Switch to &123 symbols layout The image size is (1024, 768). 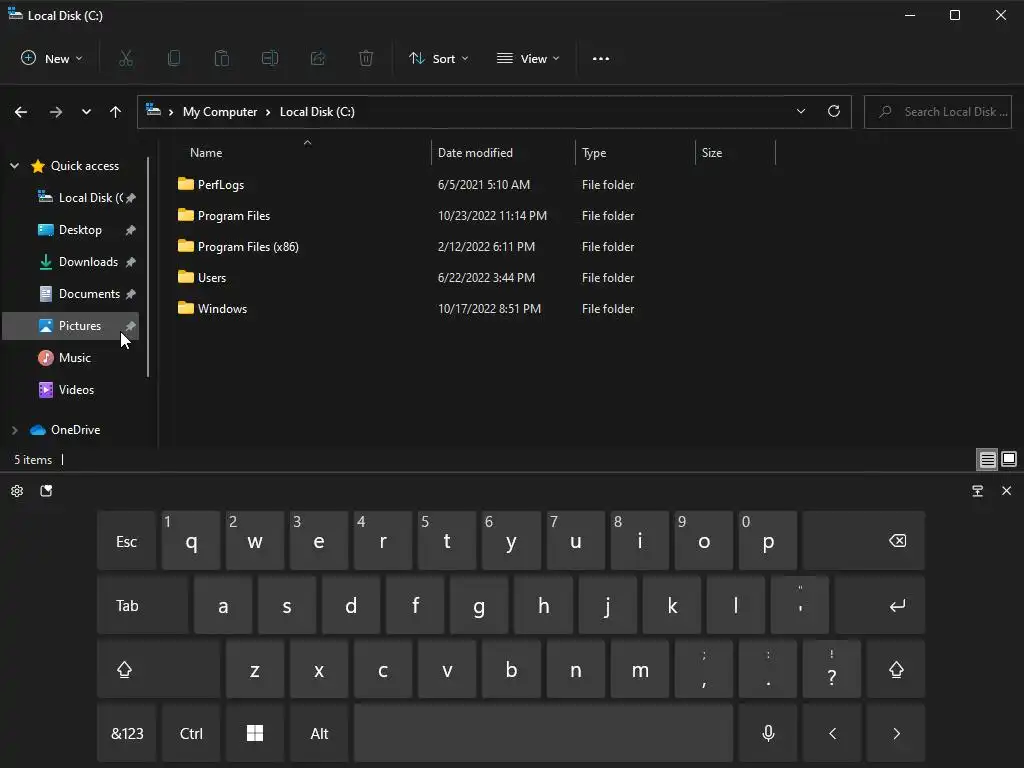[x=126, y=733]
